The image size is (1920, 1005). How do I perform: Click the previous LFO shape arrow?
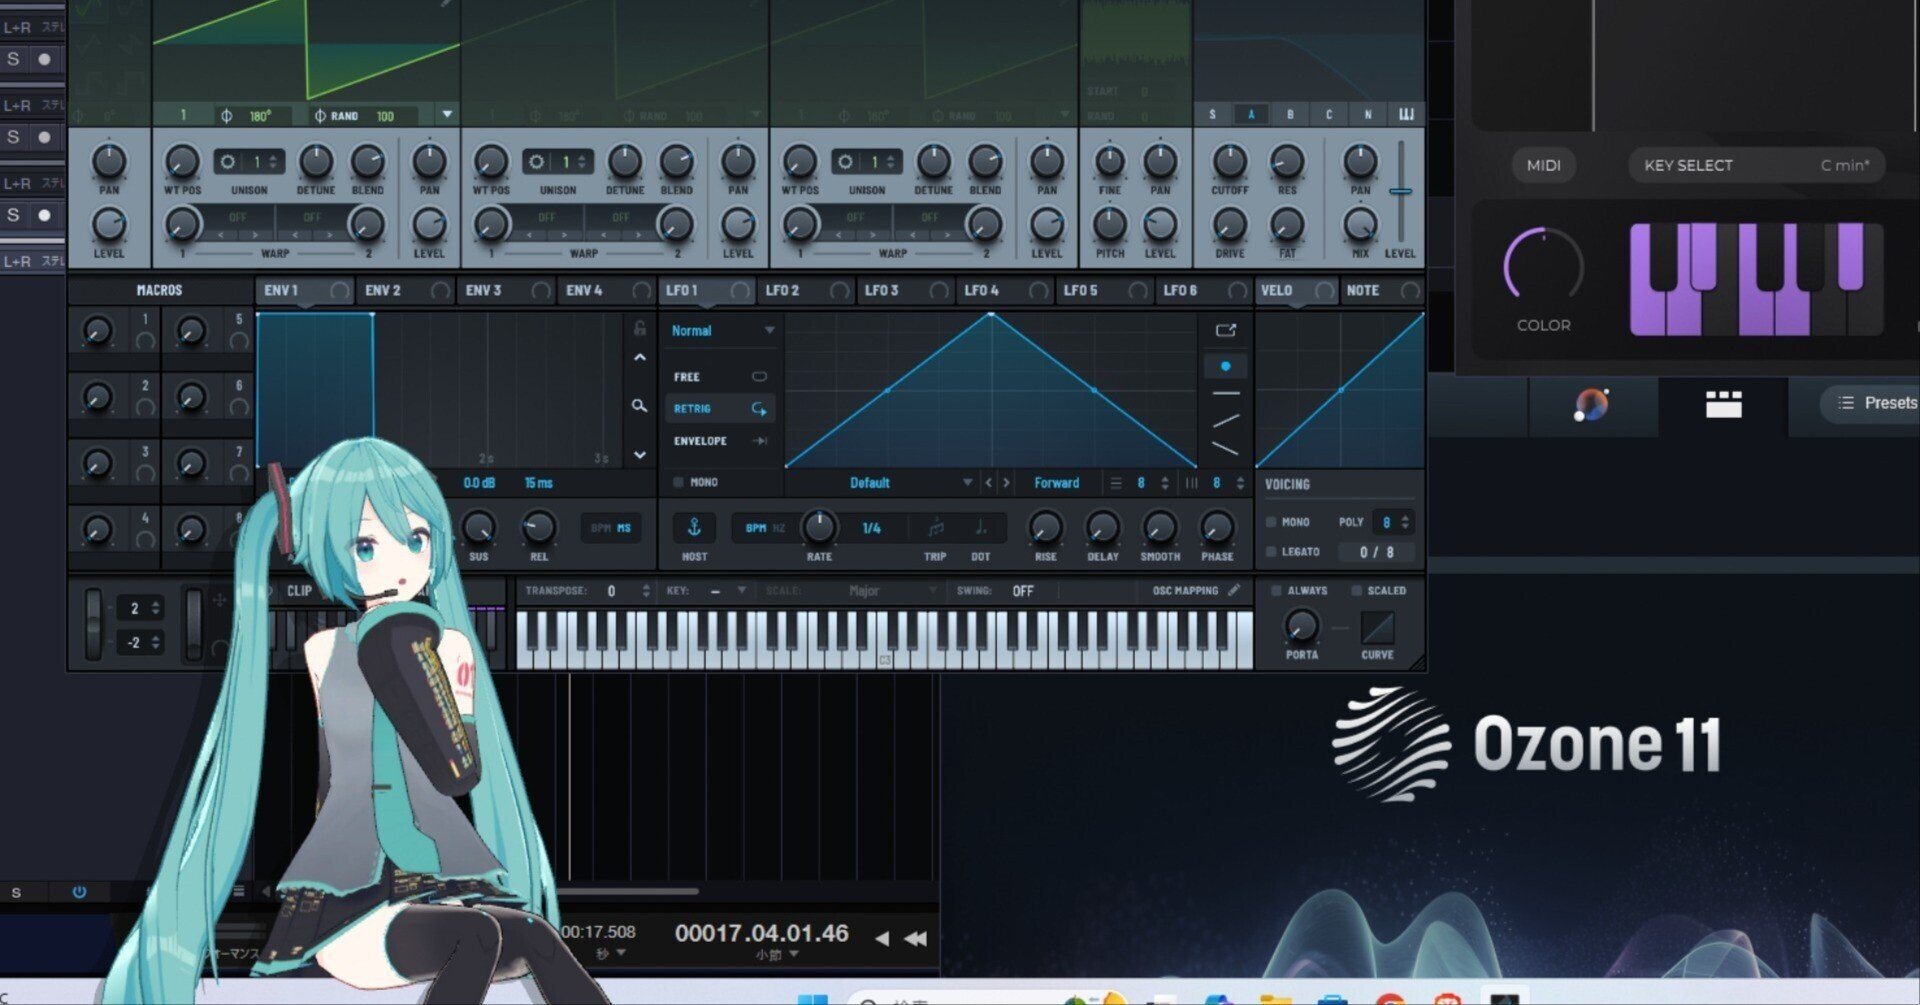pyautogui.click(x=989, y=483)
